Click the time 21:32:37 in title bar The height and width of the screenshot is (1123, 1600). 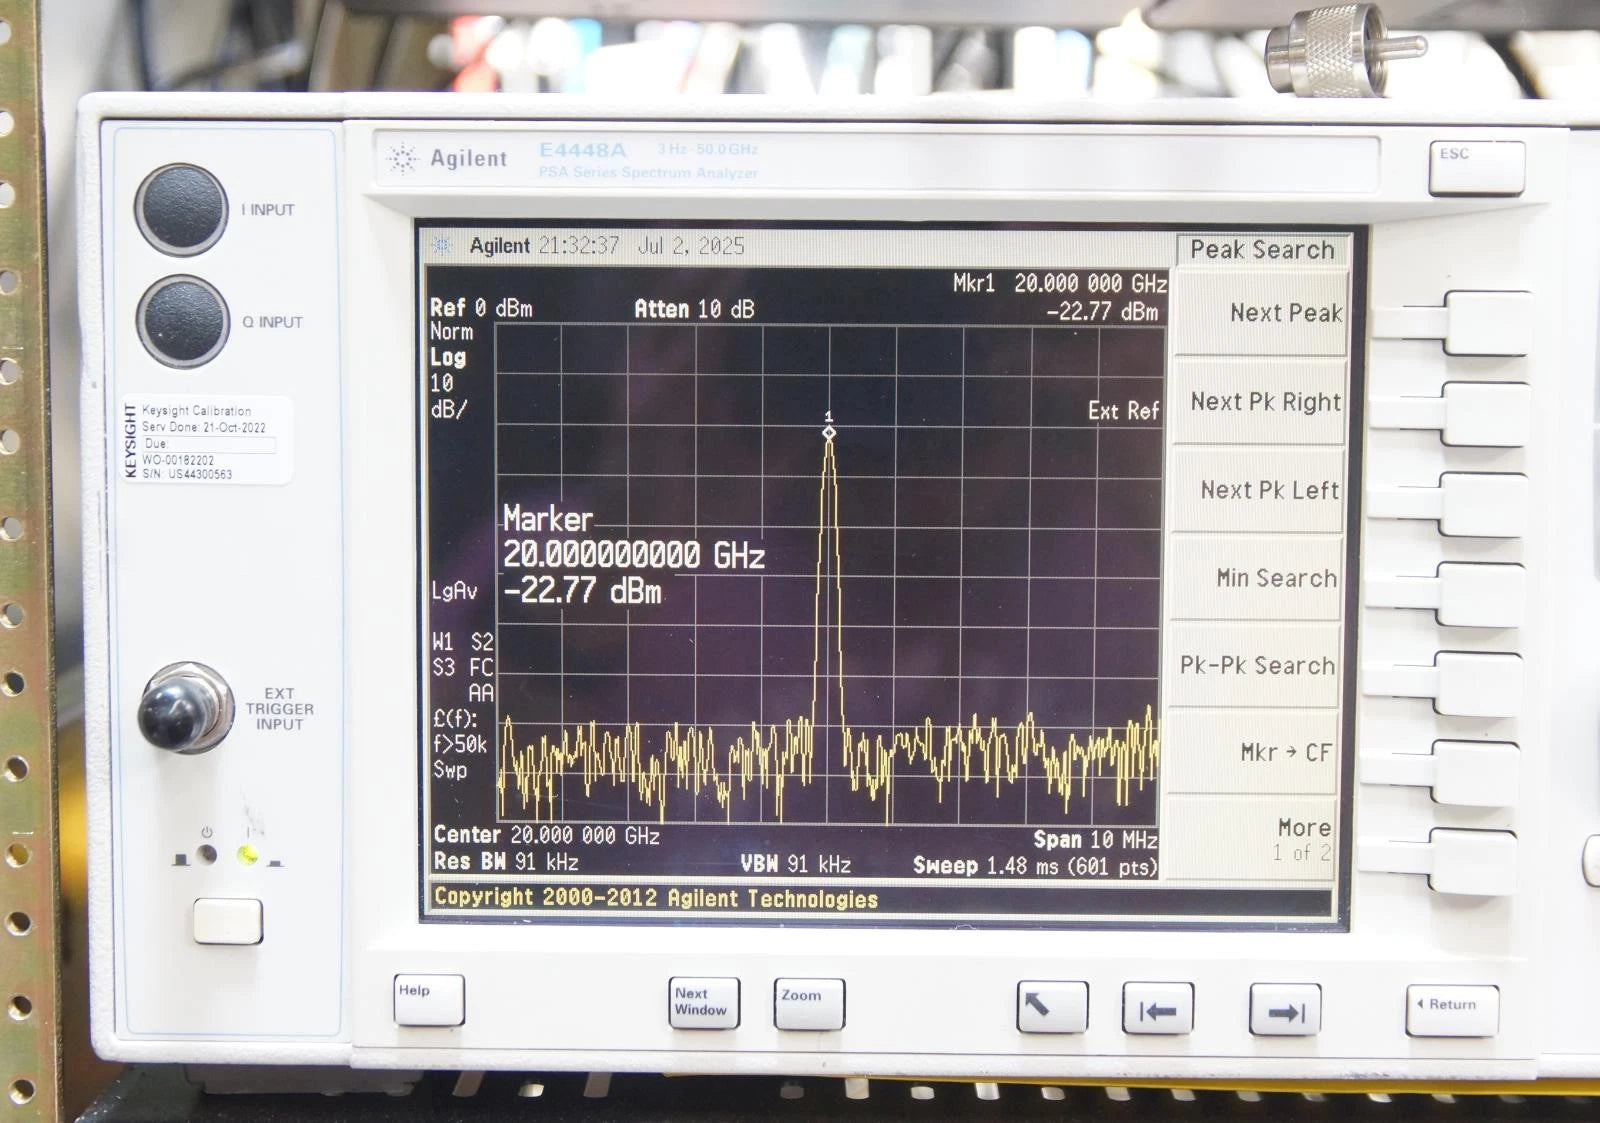pyautogui.click(x=579, y=246)
